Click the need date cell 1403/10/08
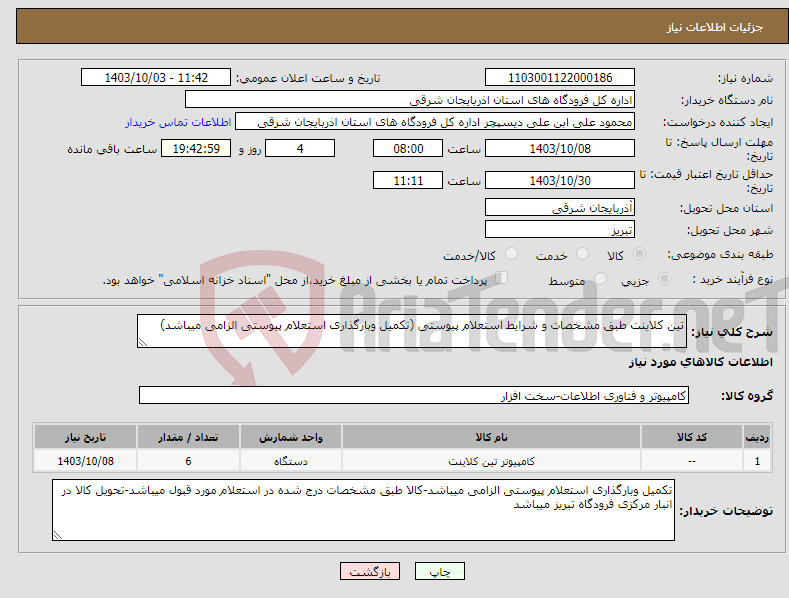The image size is (789, 598). tap(86, 461)
